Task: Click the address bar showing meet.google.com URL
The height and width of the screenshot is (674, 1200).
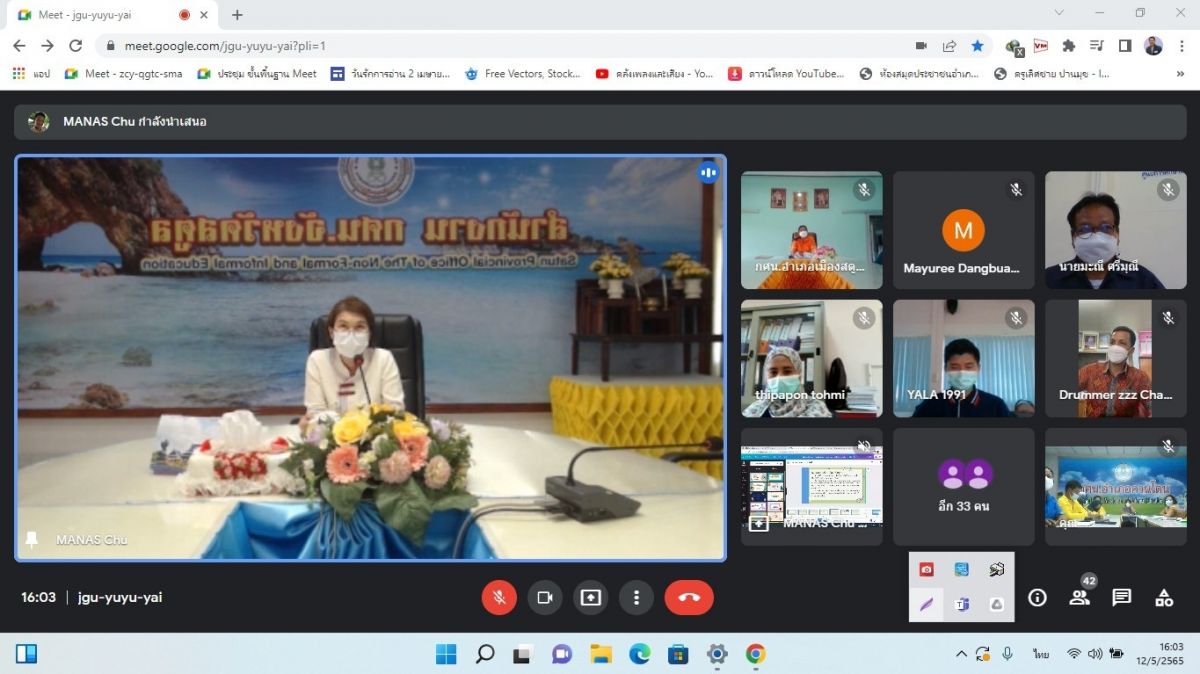Action: [500, 46]
